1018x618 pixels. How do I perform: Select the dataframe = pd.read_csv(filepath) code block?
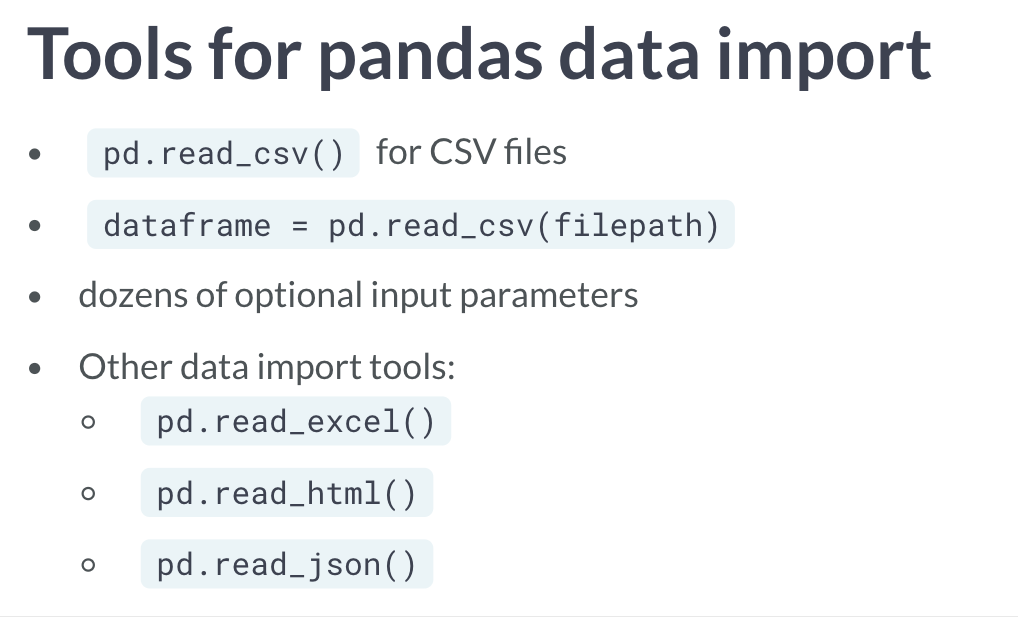(411, 225)
